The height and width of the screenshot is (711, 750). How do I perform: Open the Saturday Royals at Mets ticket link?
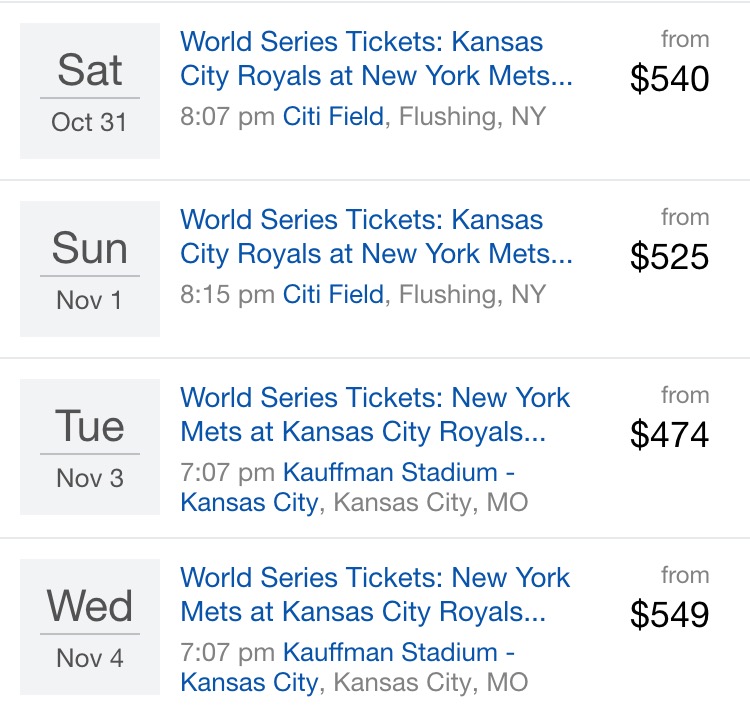point(376,59)
